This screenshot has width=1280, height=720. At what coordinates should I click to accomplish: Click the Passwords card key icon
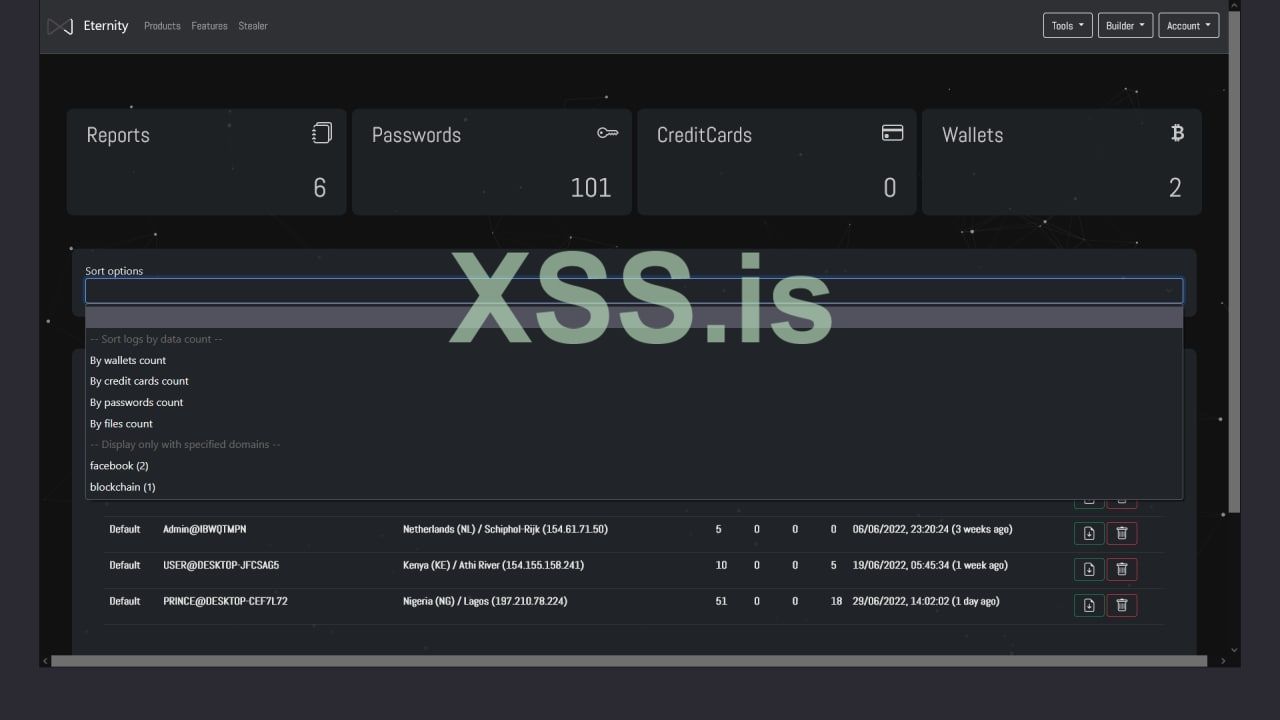607,132
